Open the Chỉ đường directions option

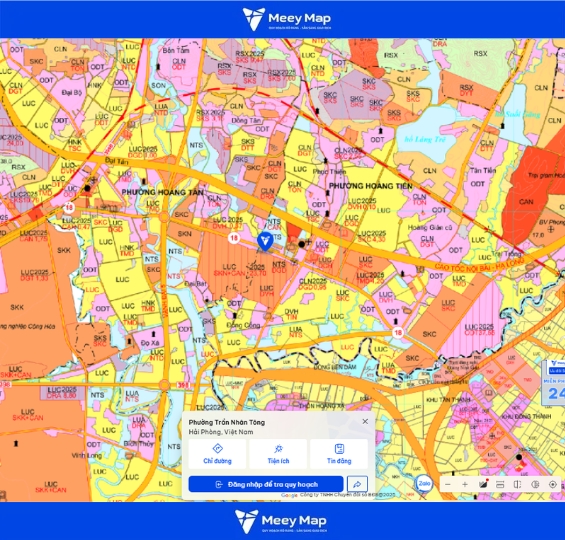217,454
